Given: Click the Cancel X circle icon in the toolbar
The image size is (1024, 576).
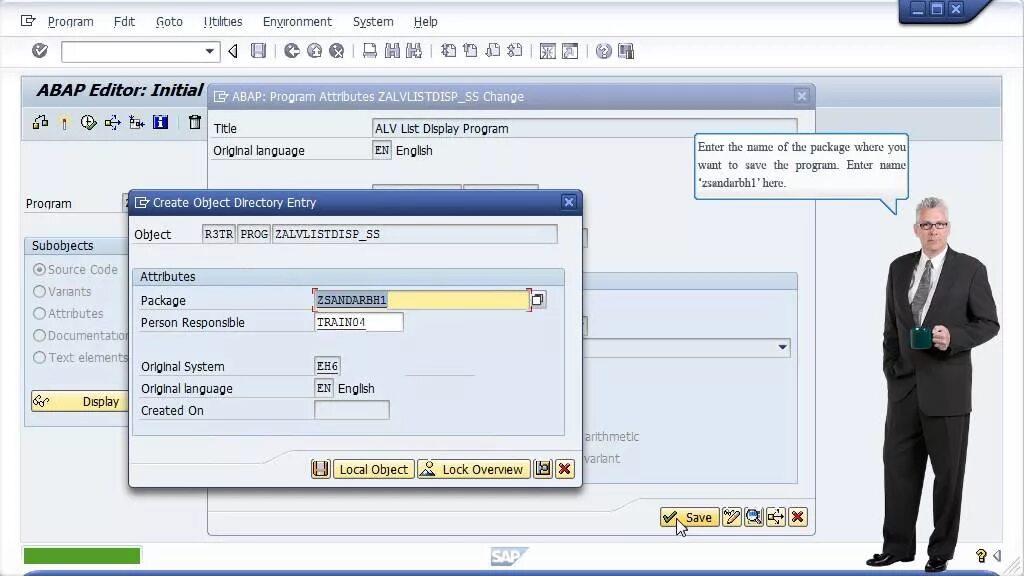Looking at the screenshot, I should click(336, 51).
